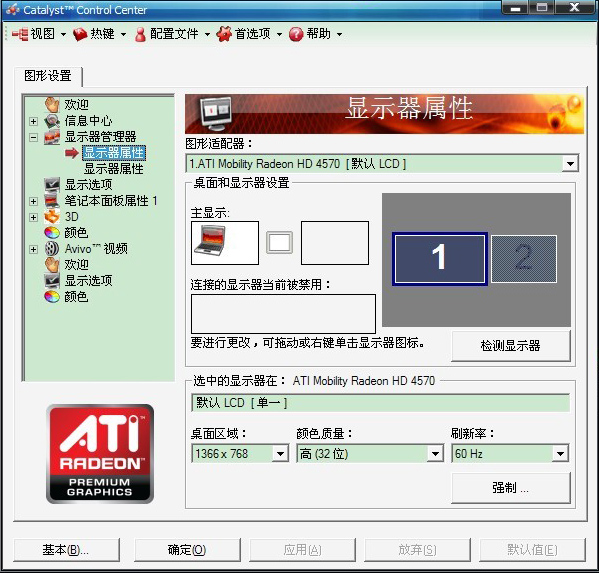The image size is (599, 573).
Task: Select the highlighted 显示器属性 tree item
Action: (113, 153)
